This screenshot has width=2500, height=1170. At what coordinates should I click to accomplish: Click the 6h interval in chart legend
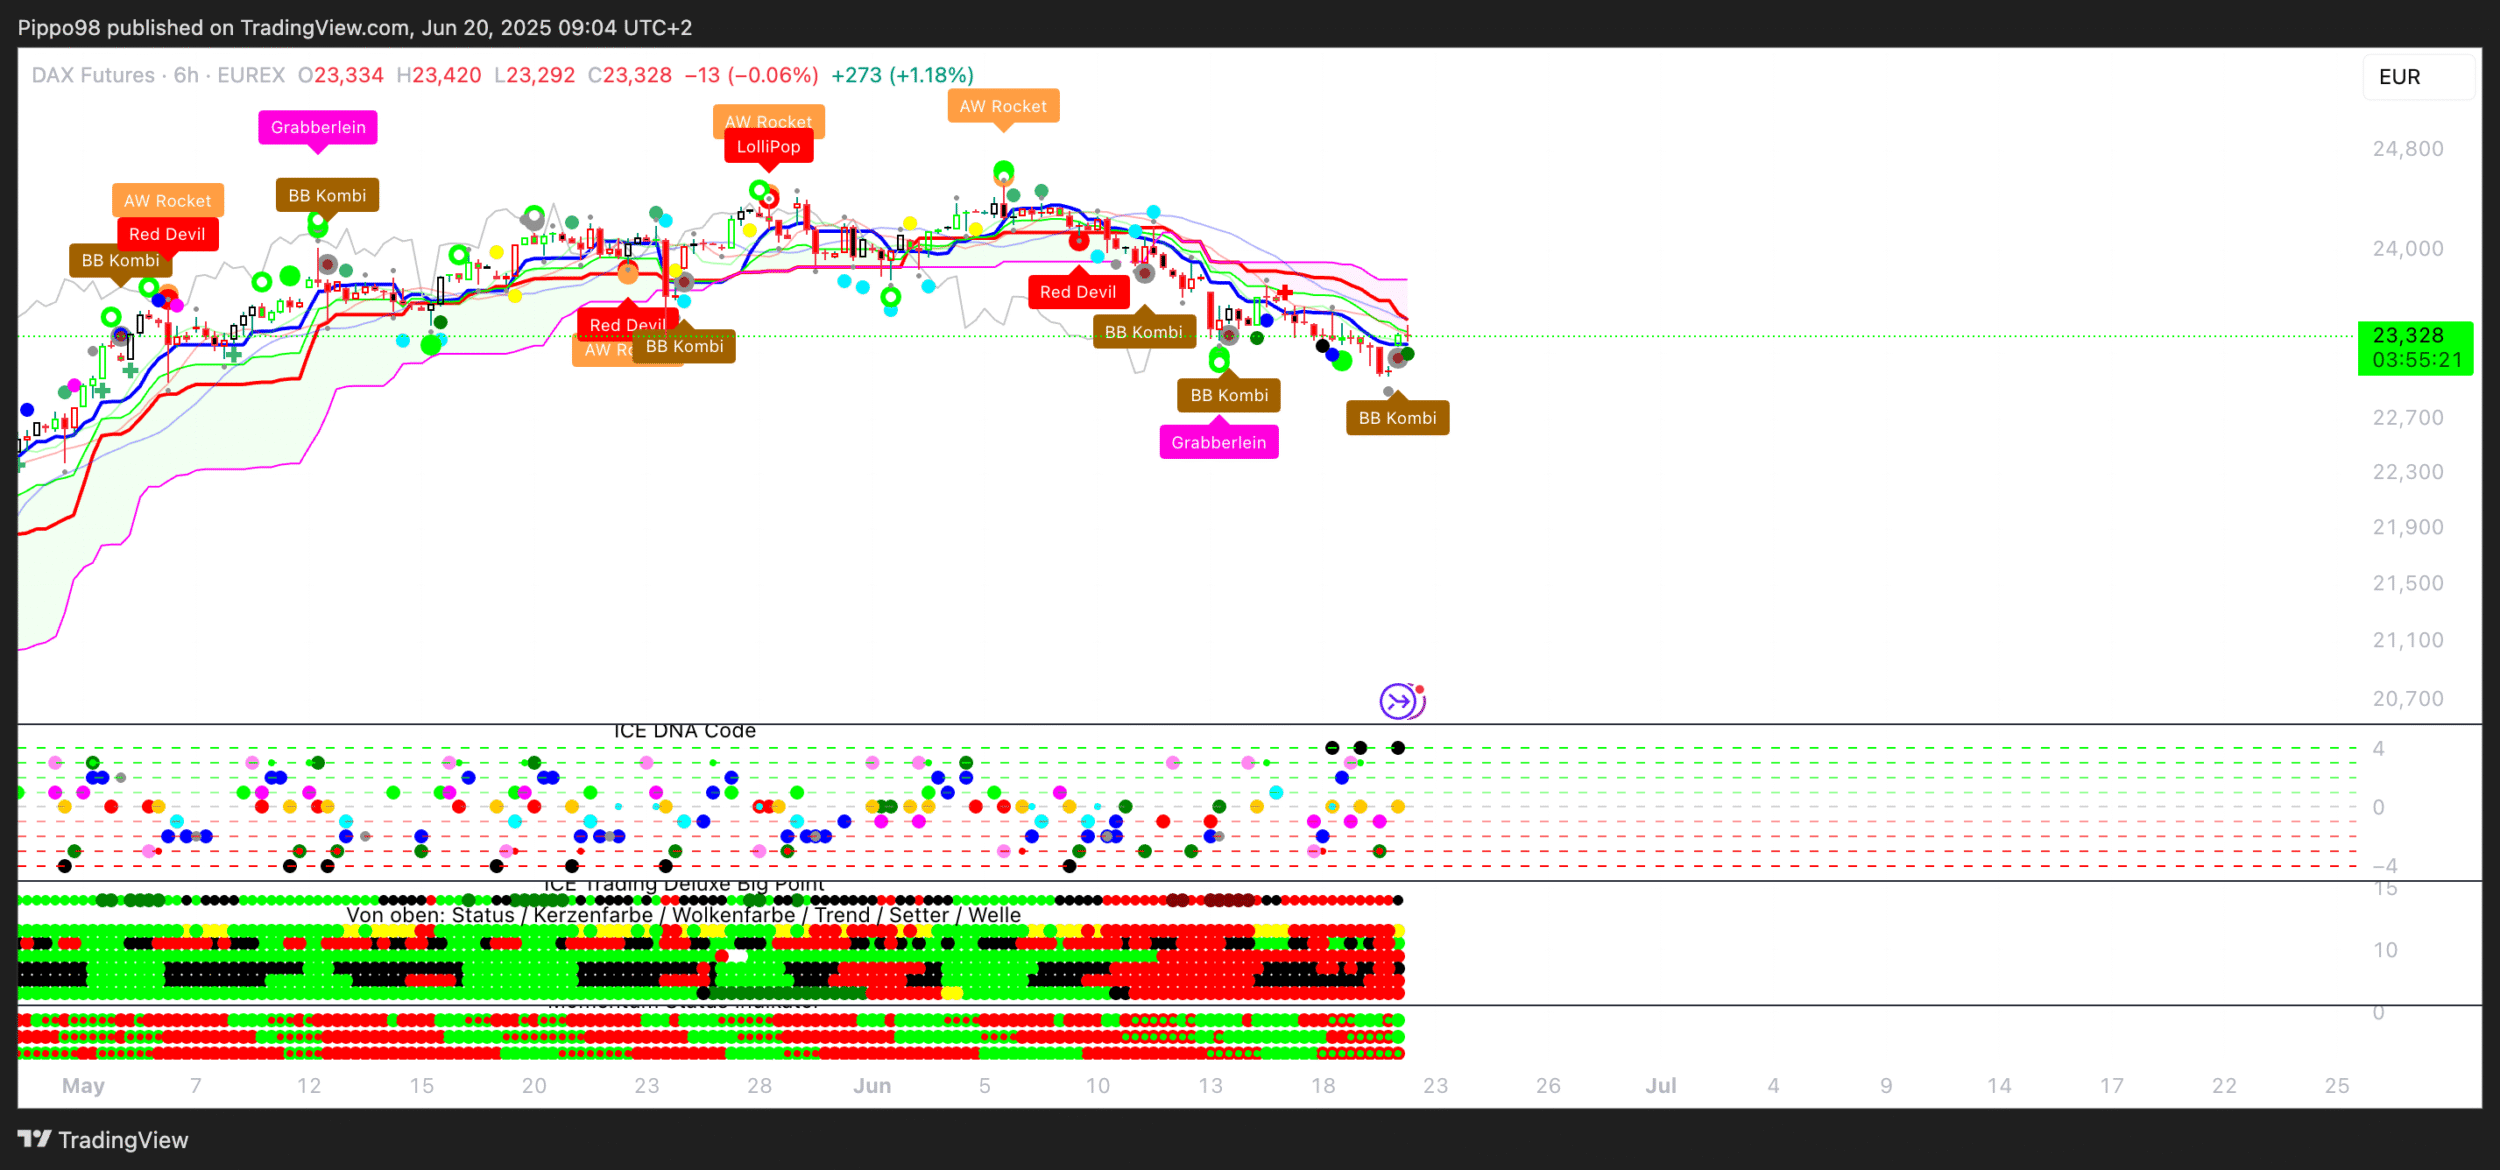pos(186,75)
